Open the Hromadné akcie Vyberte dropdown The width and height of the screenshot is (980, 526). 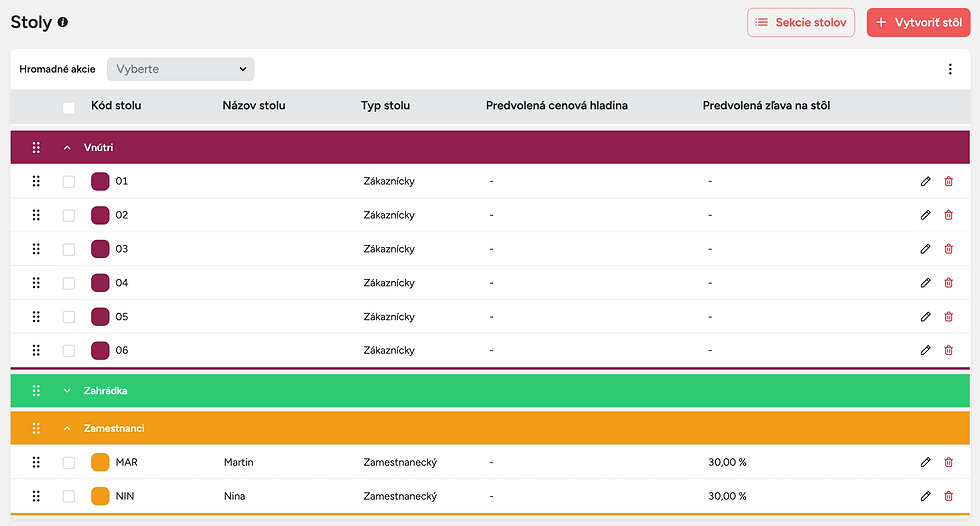[181, 69]
